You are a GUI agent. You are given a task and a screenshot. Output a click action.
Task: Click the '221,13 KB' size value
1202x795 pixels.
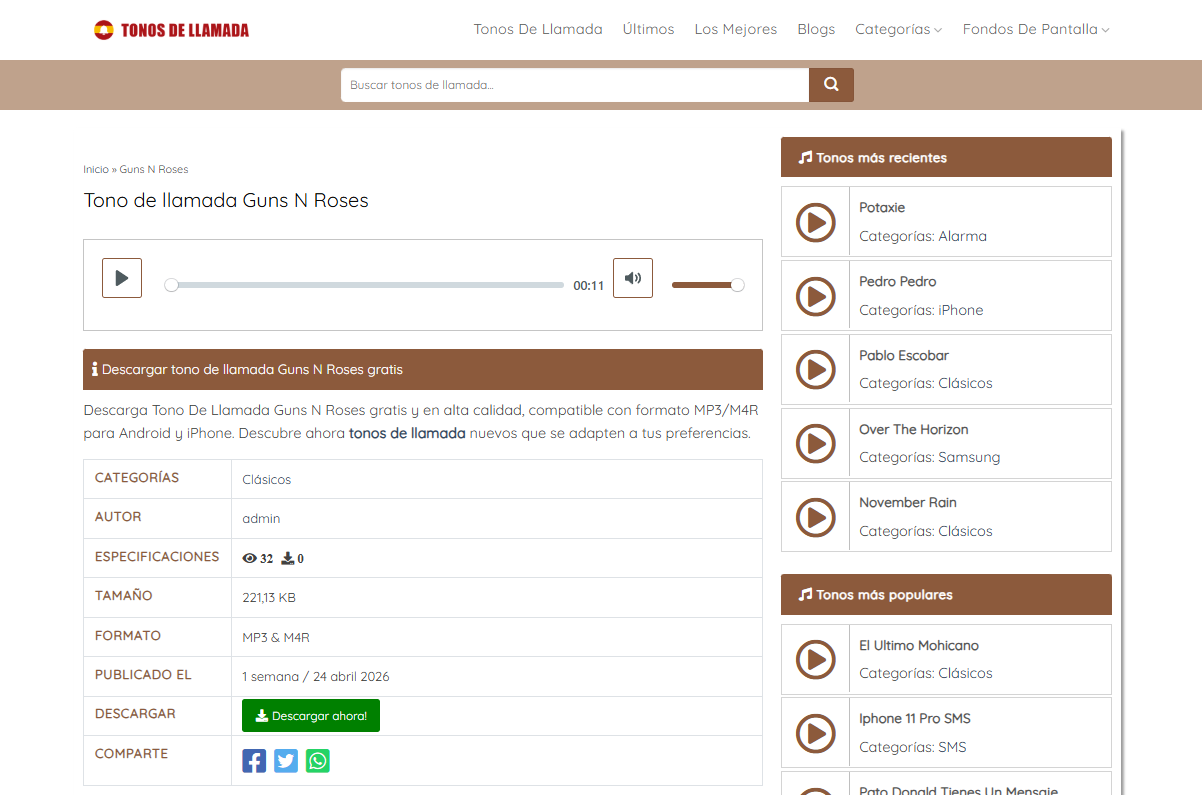(x=269, y=598)
